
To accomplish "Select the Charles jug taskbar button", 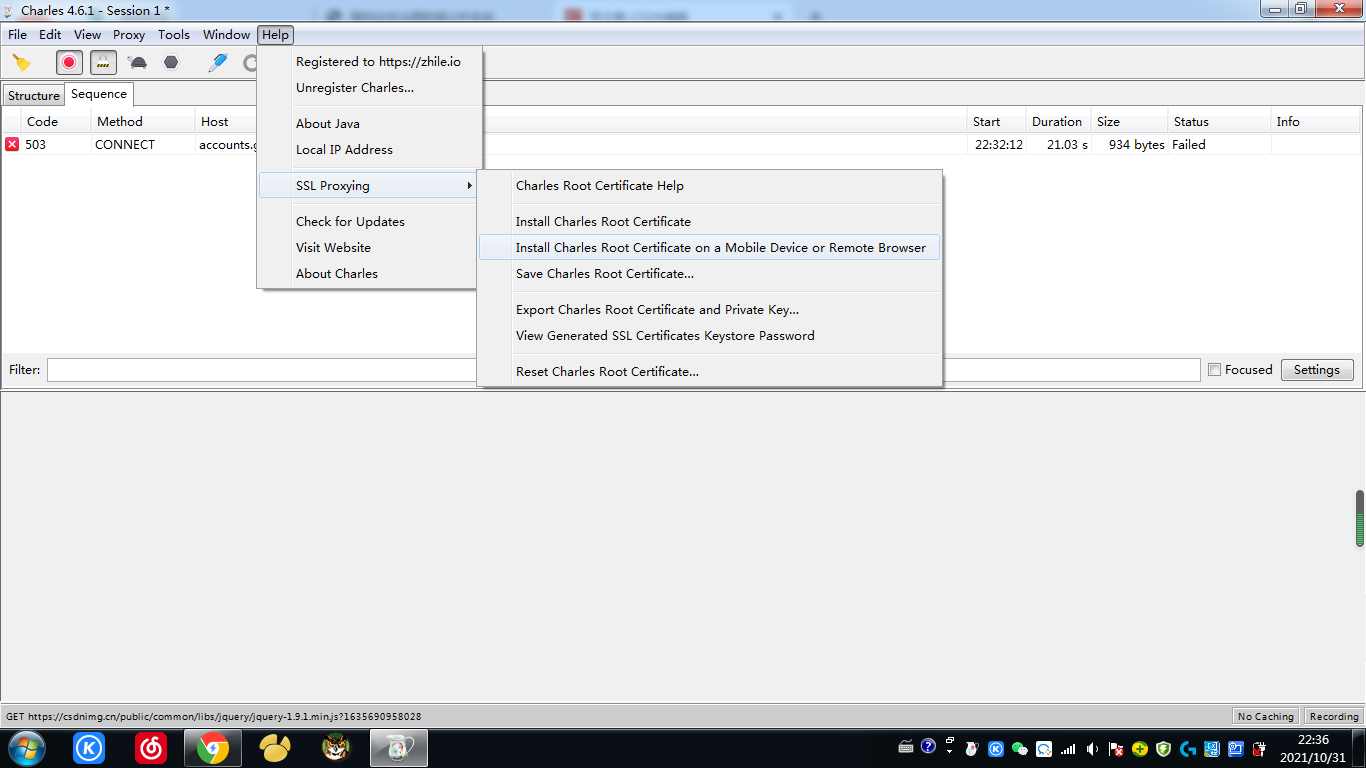I will point(399,747).
